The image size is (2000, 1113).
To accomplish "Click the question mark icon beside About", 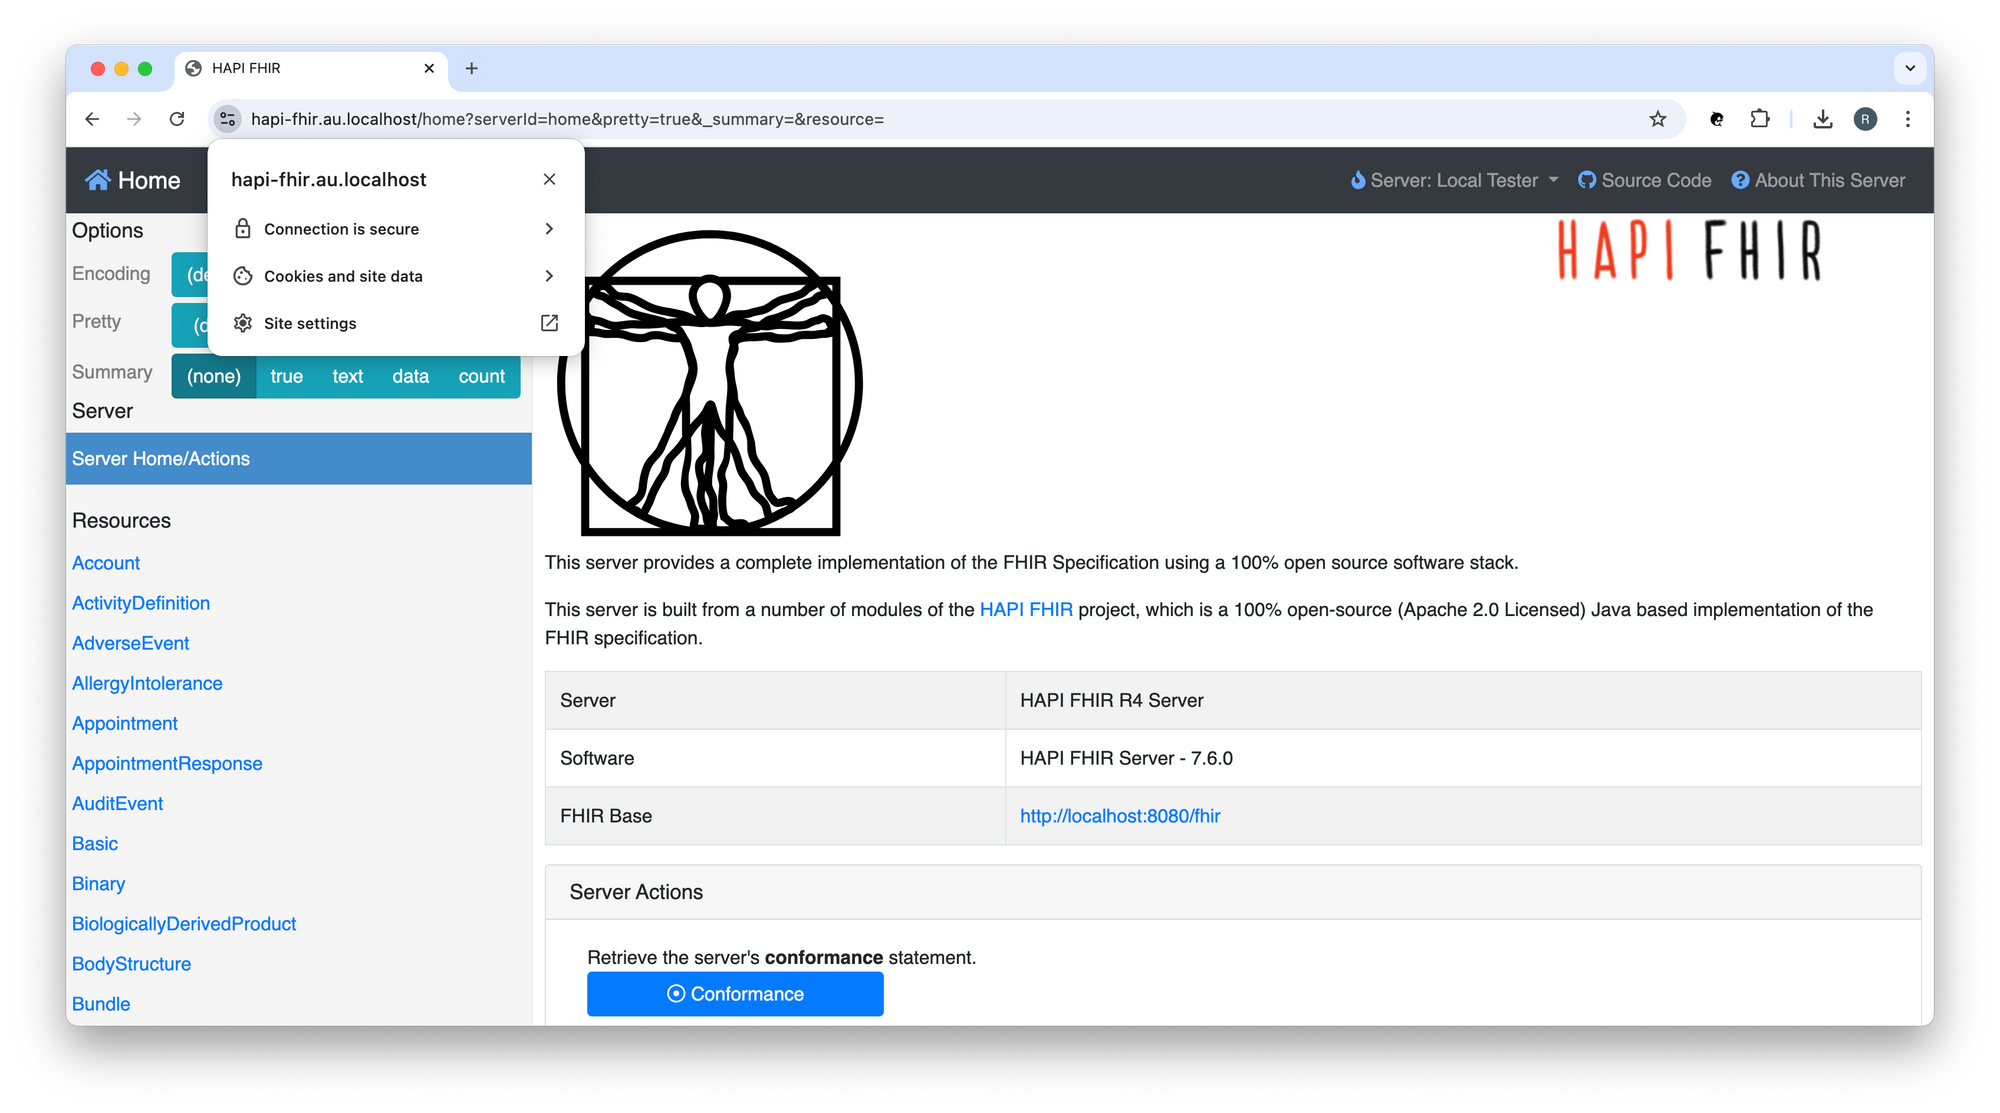I will [1741, 180].
